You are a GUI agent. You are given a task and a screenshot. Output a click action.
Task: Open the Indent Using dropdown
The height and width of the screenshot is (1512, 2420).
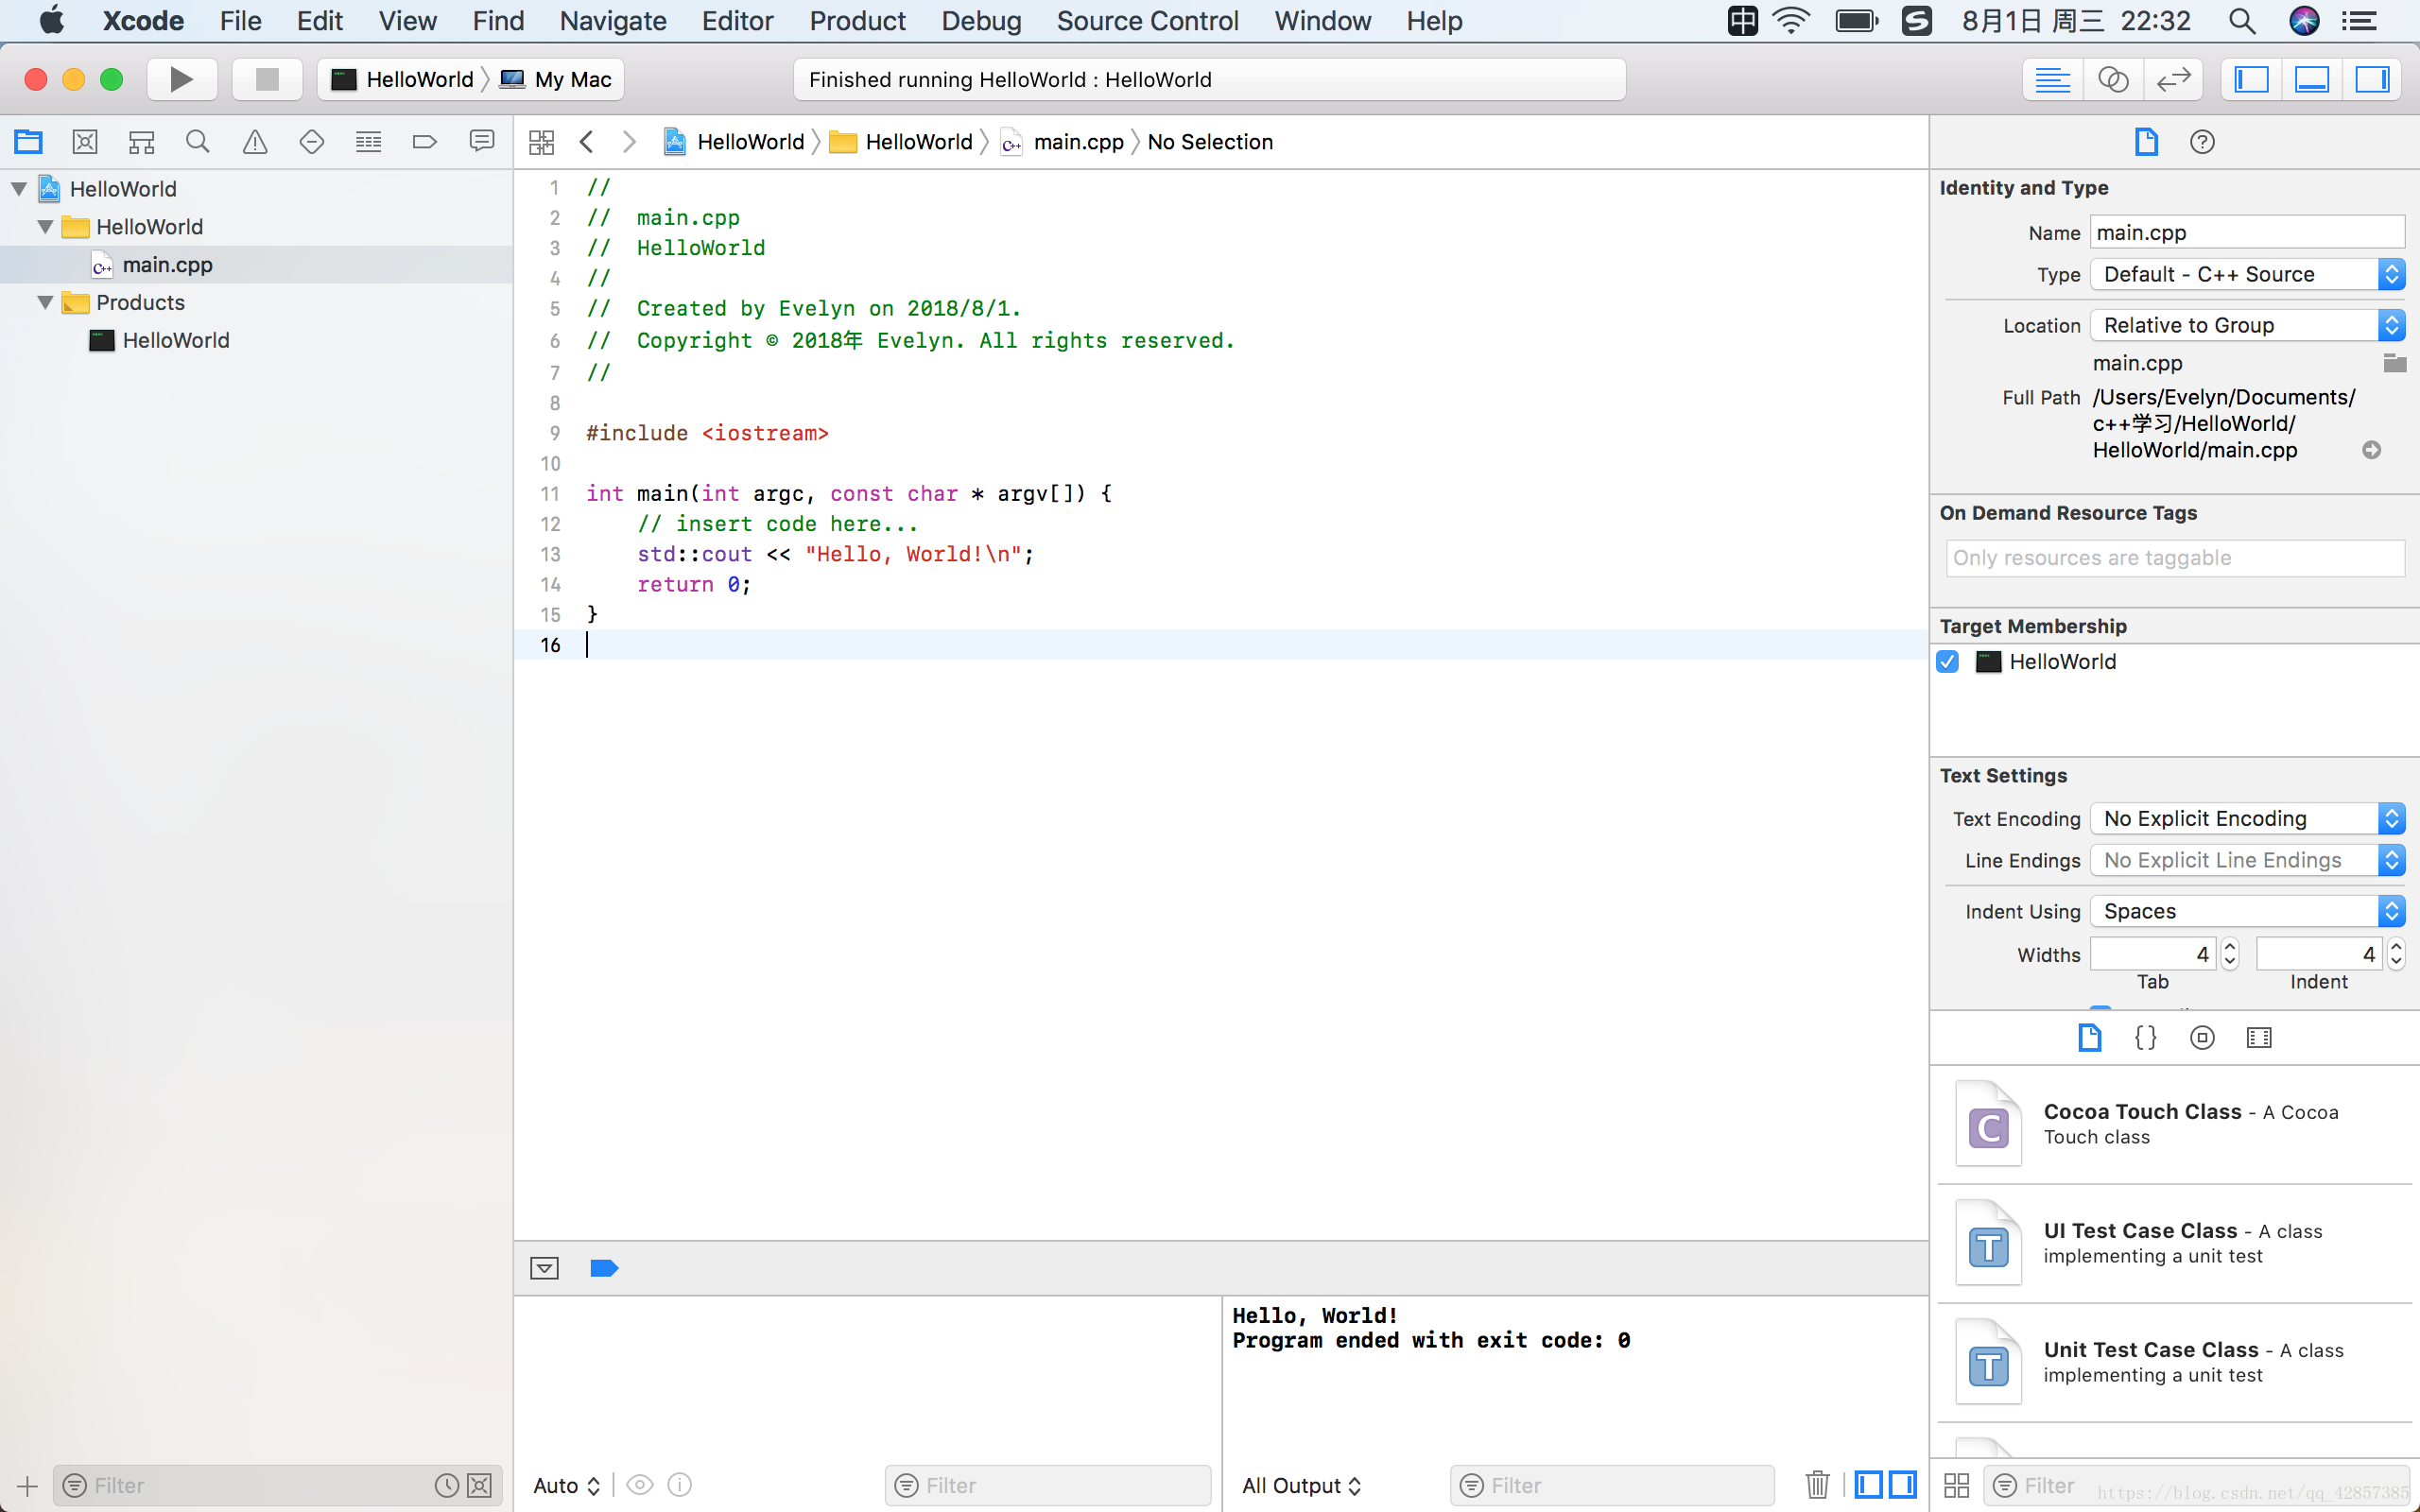coord(2247,911)
